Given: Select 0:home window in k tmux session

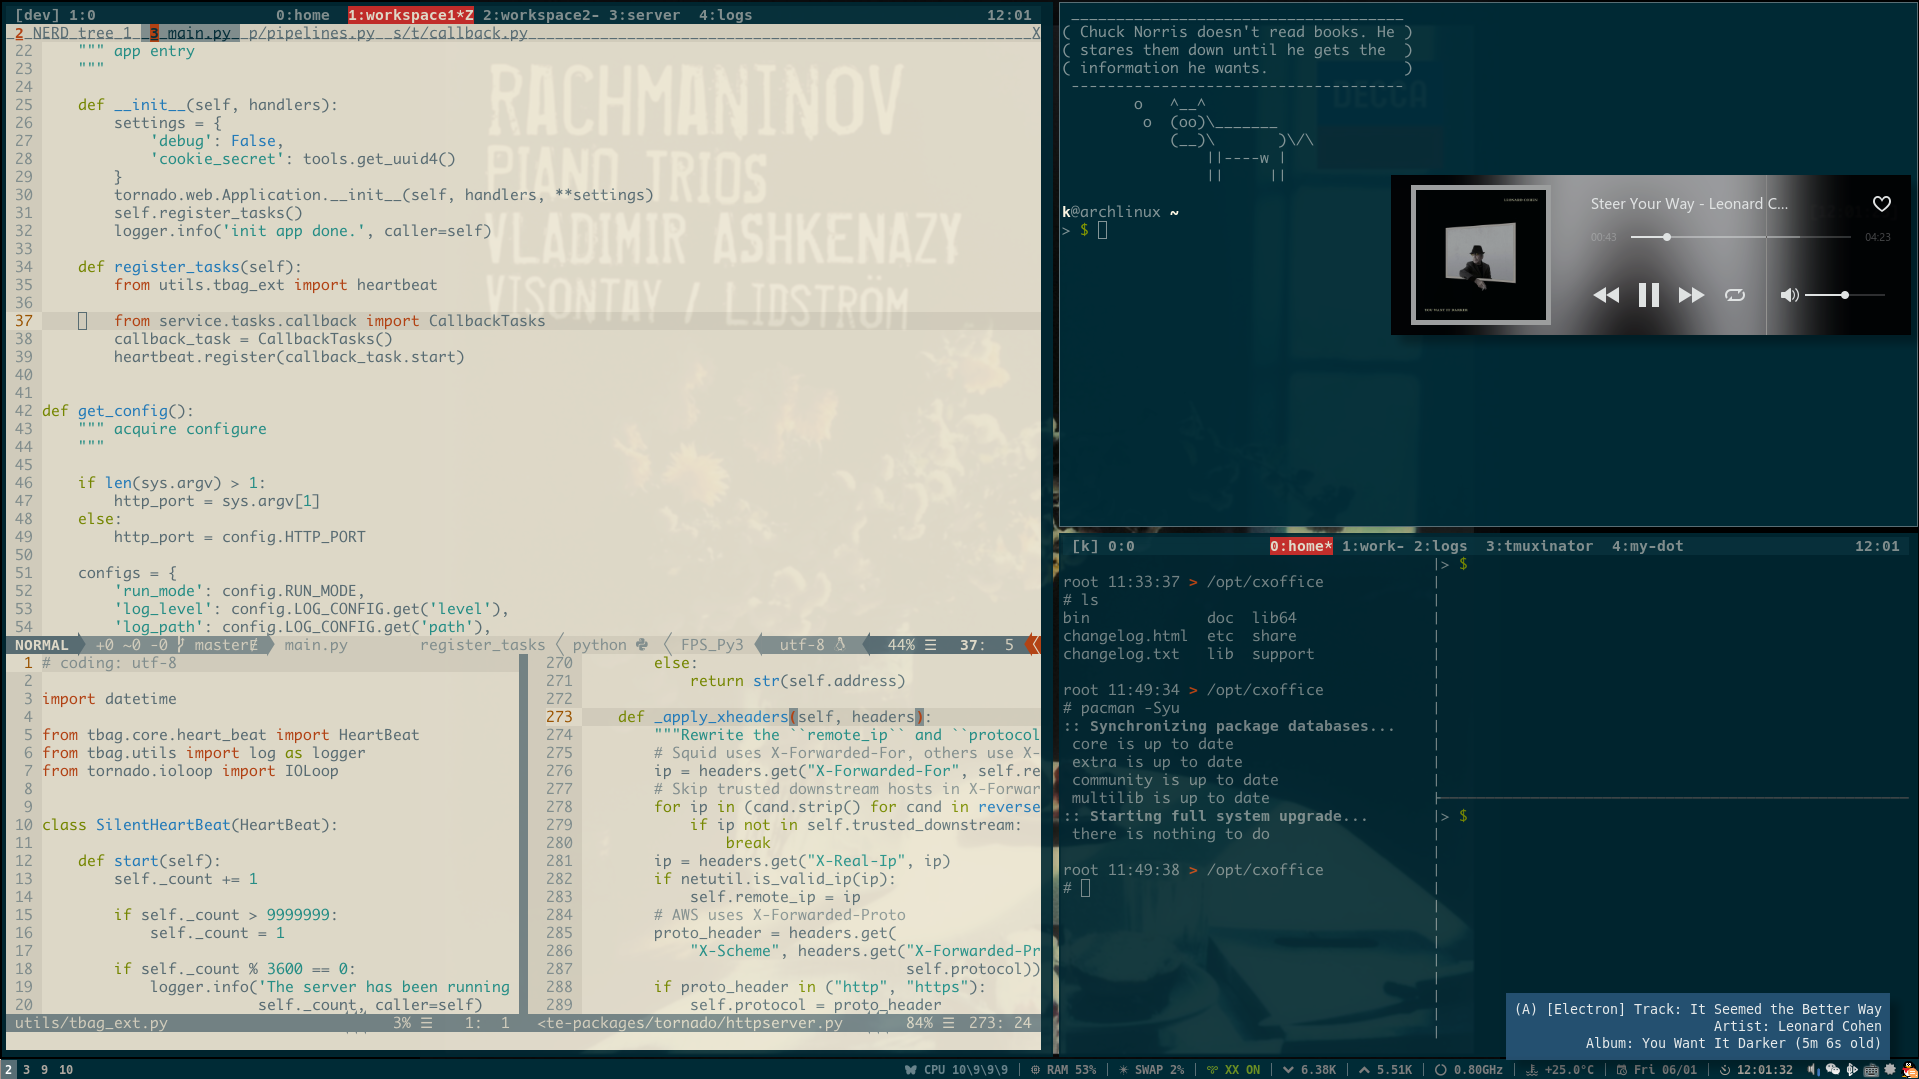Looking at the screenshot, I should coord(1301,546).
